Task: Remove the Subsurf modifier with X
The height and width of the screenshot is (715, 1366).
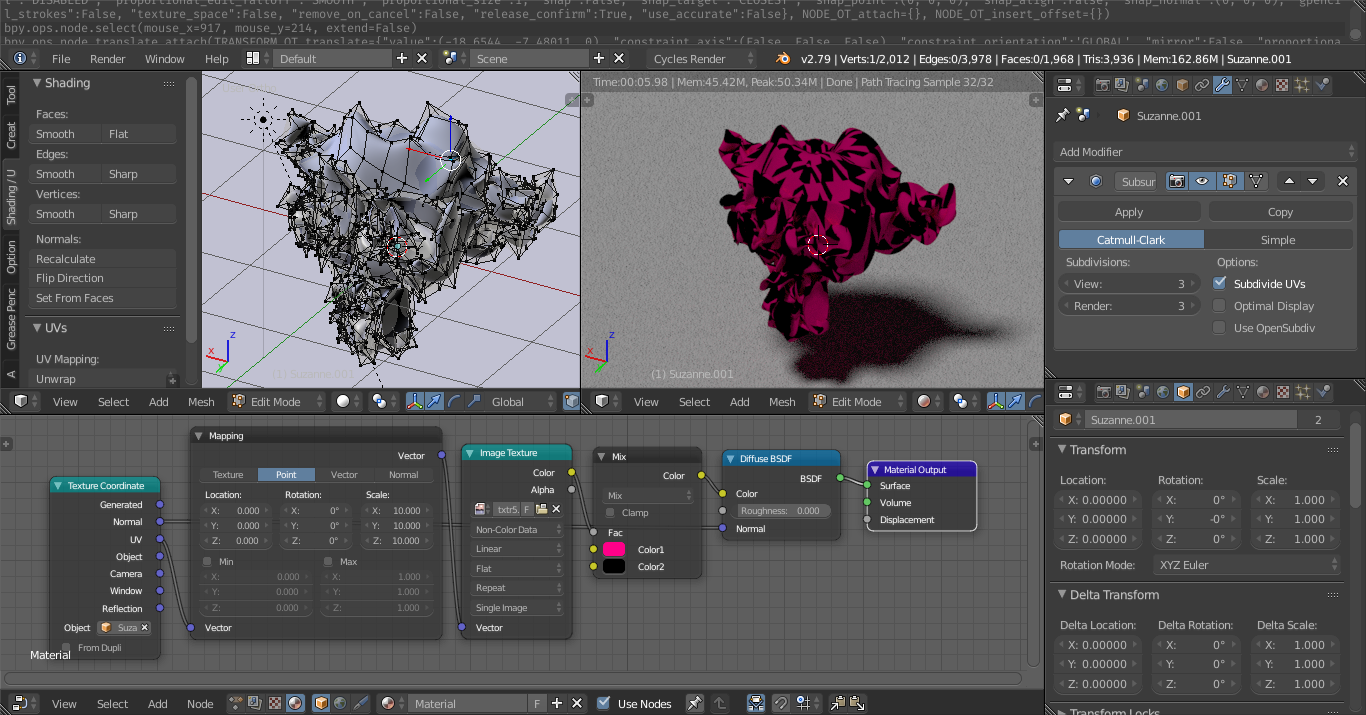Action: point(1343,181)
